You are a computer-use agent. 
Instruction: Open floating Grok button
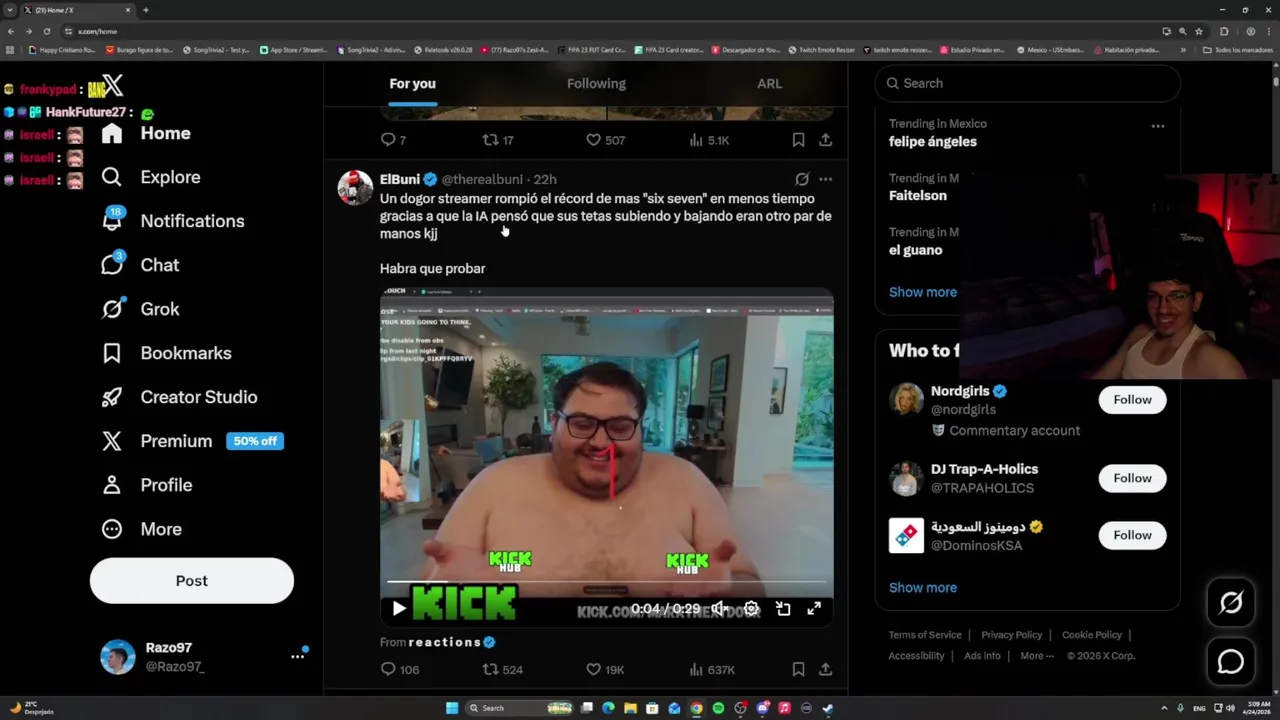click(x=1231, y=602)
